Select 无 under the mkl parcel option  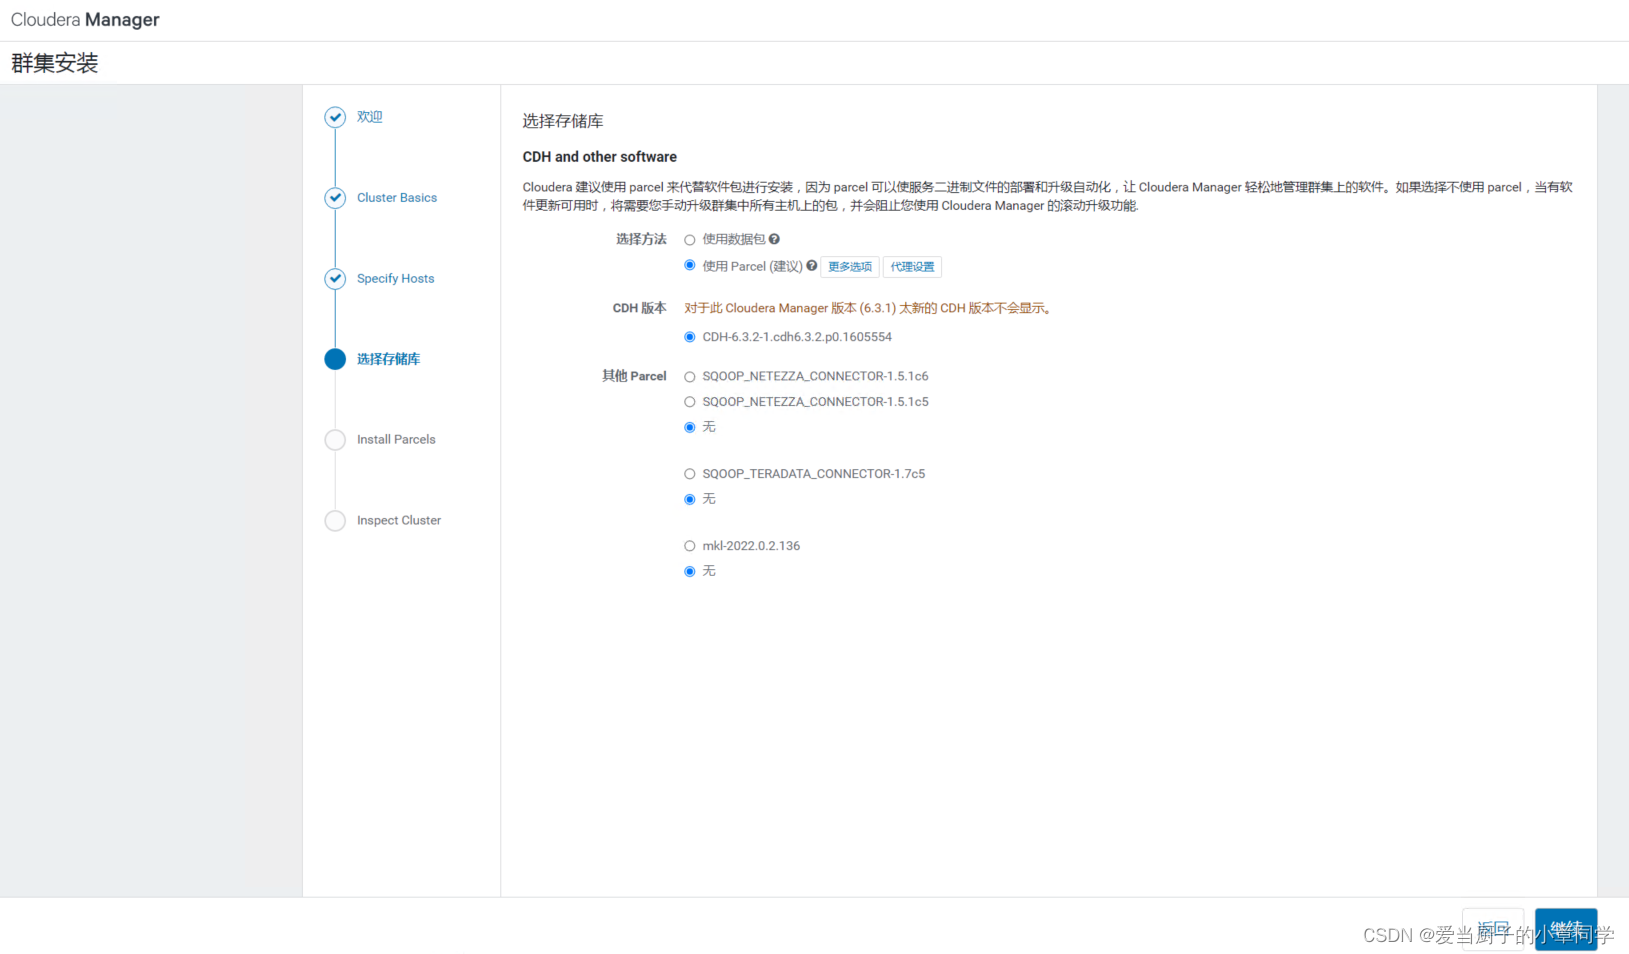click(689, 571)
